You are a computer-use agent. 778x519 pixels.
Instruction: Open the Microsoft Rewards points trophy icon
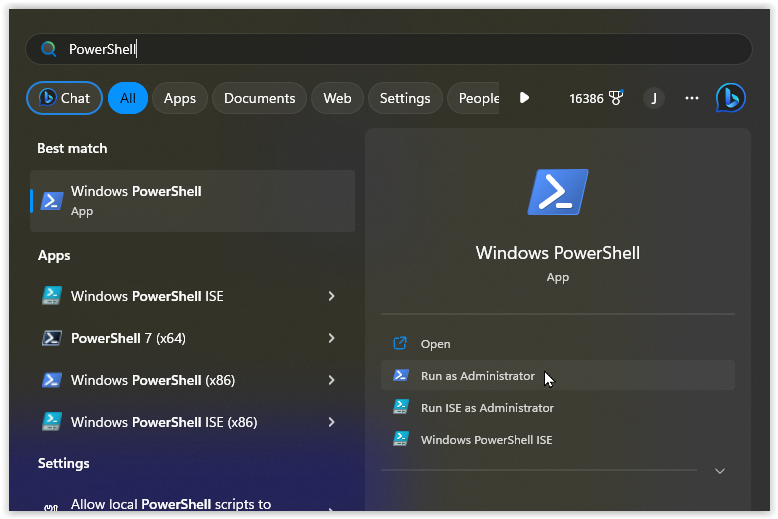(616, 98)
